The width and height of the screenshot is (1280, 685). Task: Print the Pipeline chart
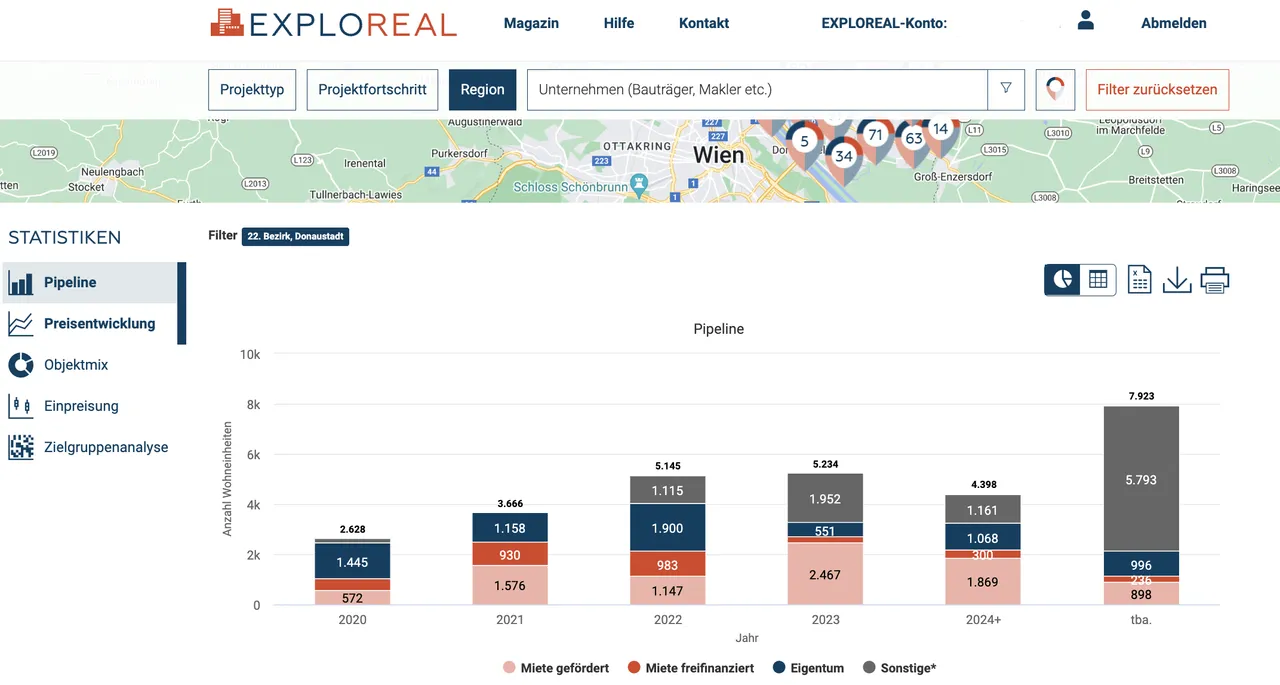click(1214, 280)
